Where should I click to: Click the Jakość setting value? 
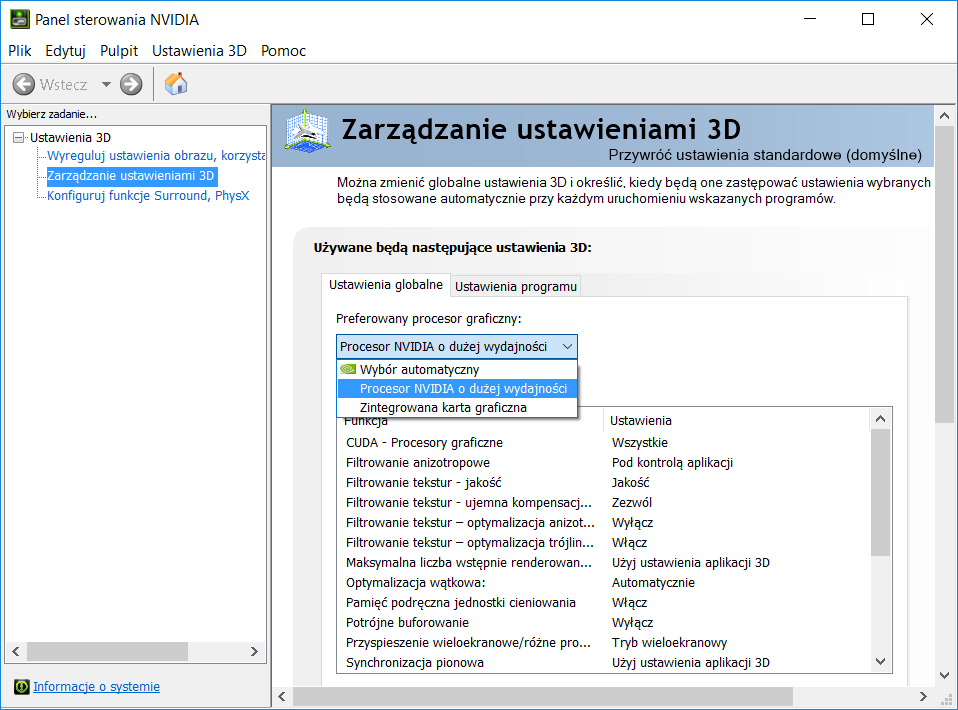tap(631, 483)
